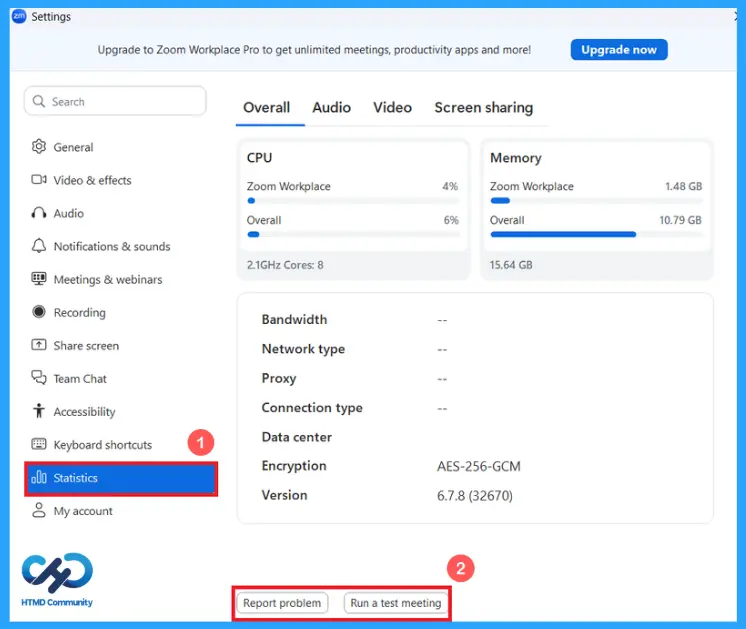Screen dimensions: 746x629
Task: Click the Zoom logo in title bar
Action: pos(19,16)
